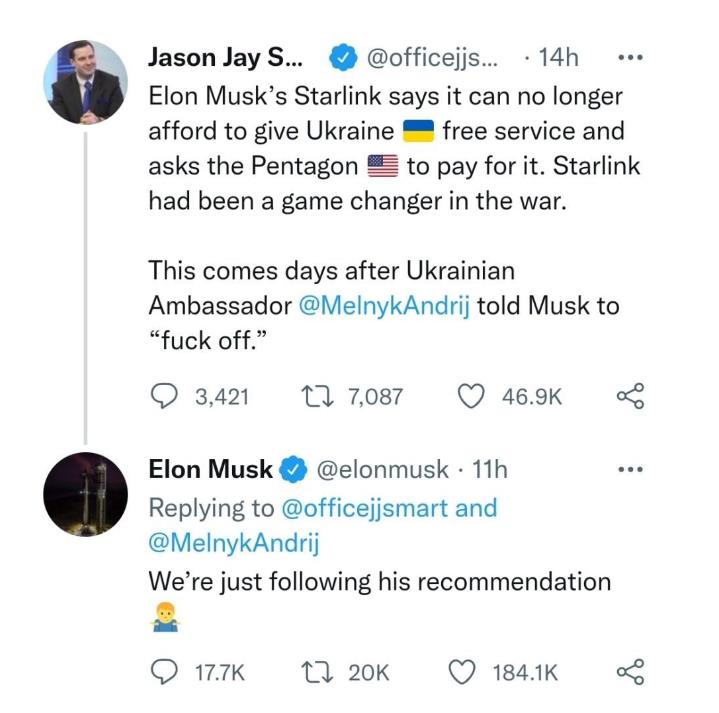Like Jason Jay's tweet with heart icon
This screenshot has height=713, width=719.
point(471,396)
